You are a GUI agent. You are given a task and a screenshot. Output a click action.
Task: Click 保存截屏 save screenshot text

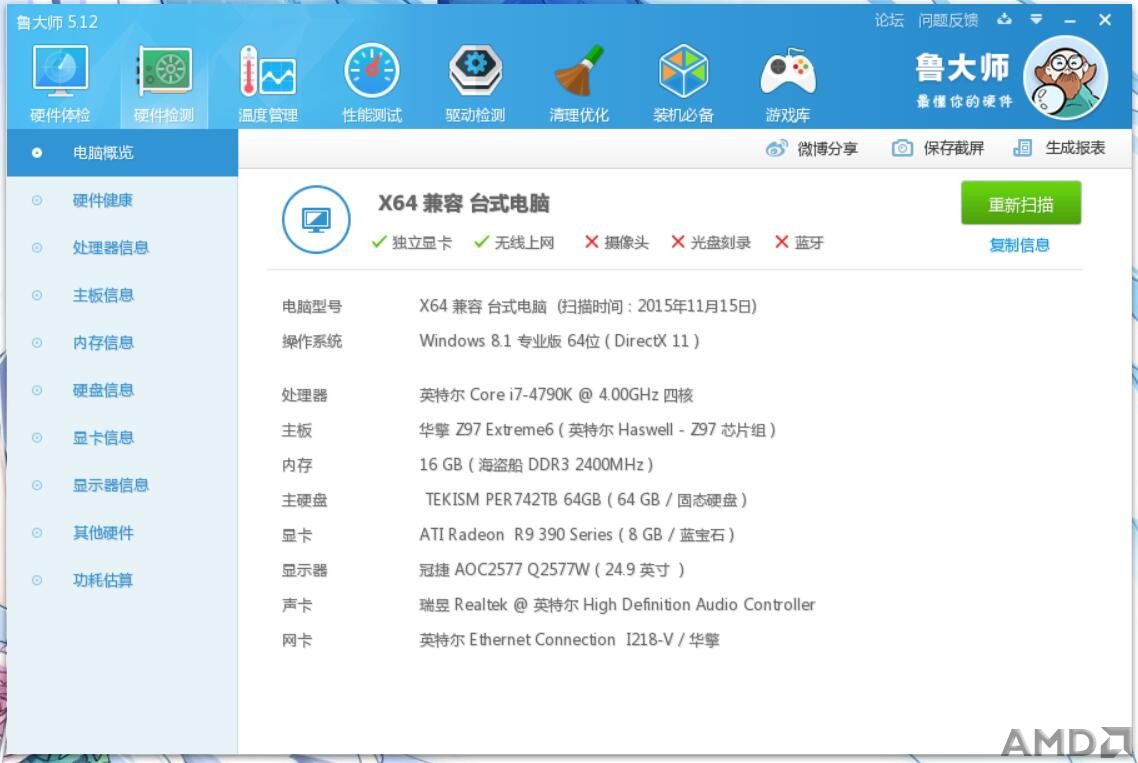coord(954,148)
